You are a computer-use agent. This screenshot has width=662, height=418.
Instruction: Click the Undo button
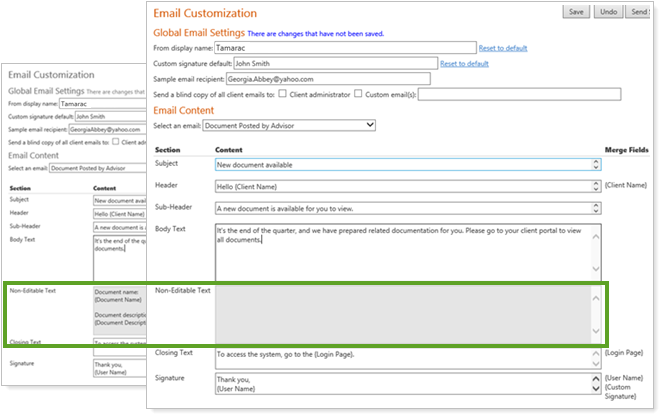[608, 12]
